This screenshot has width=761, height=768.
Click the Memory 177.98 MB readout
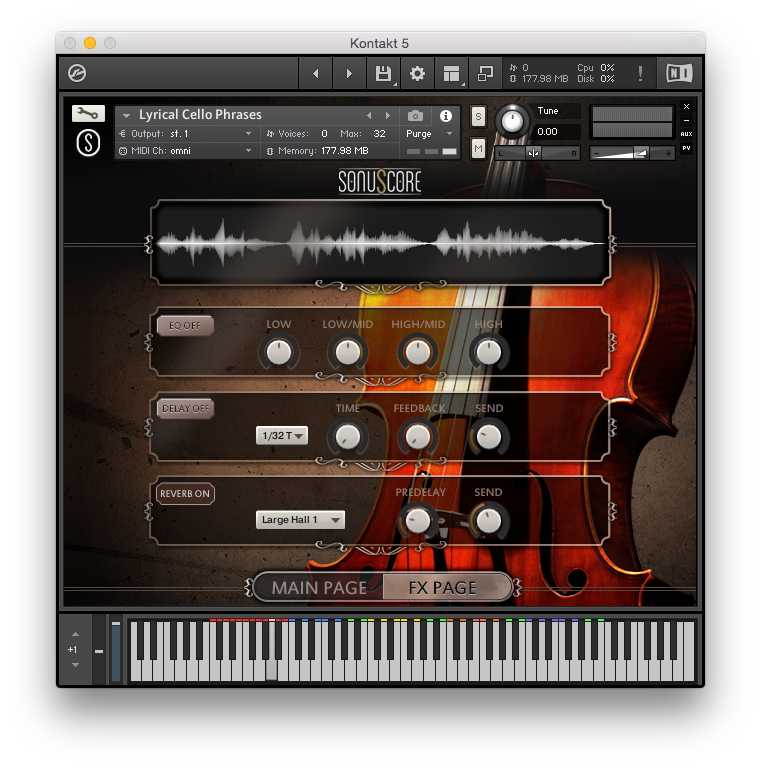coord(324,151)
